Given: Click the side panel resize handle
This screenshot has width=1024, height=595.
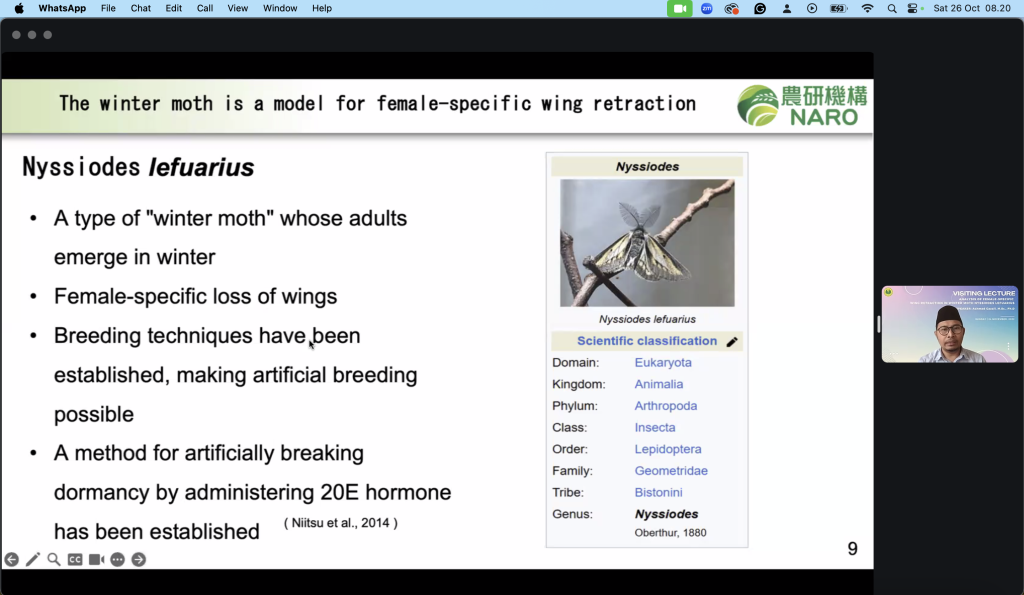Looking at the screenshot, I should [878, 324].
